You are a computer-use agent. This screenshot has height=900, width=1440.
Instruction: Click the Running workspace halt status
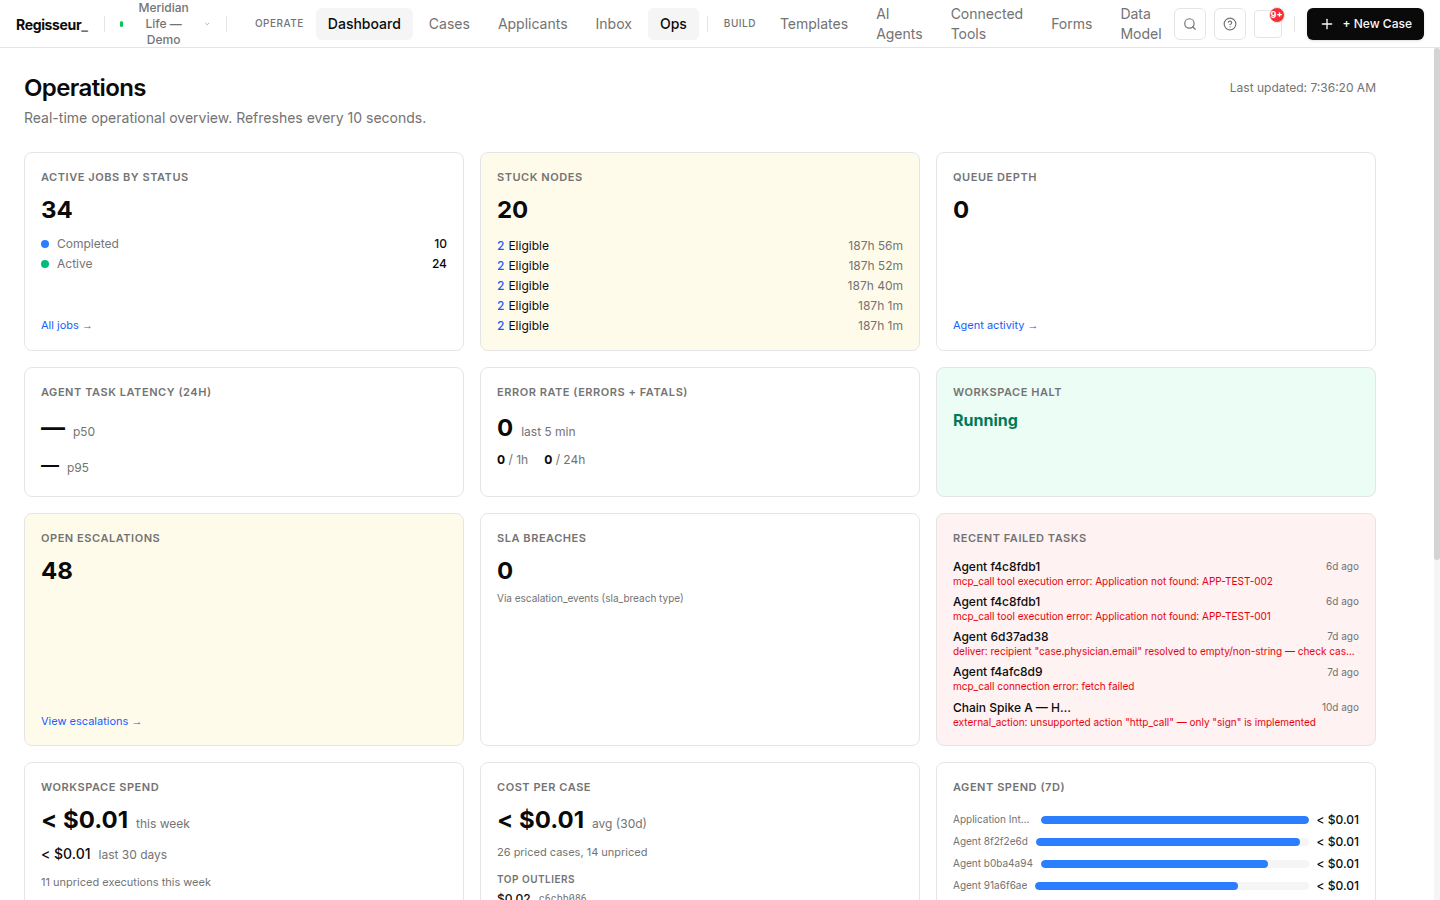pos(985,421)
